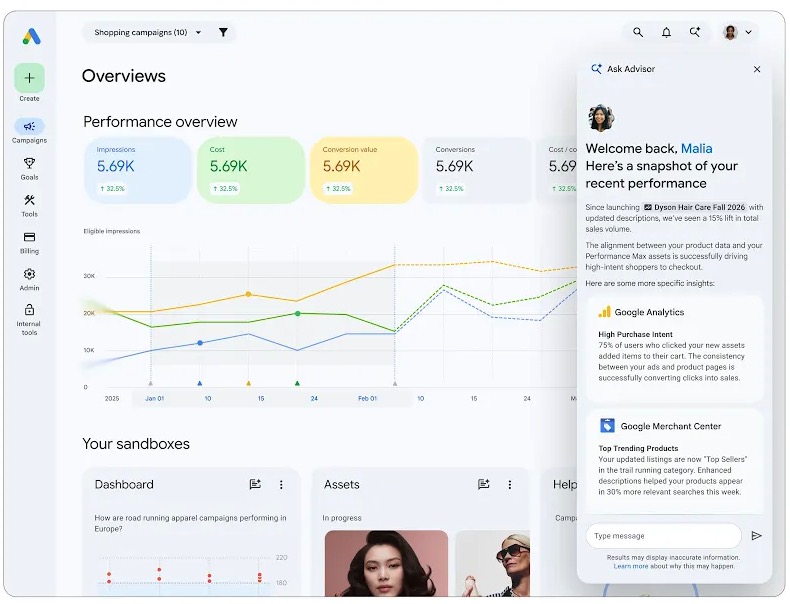Click the Performance overview heading
The height and width of the screenshot is (604, 790).
point(160,121)
